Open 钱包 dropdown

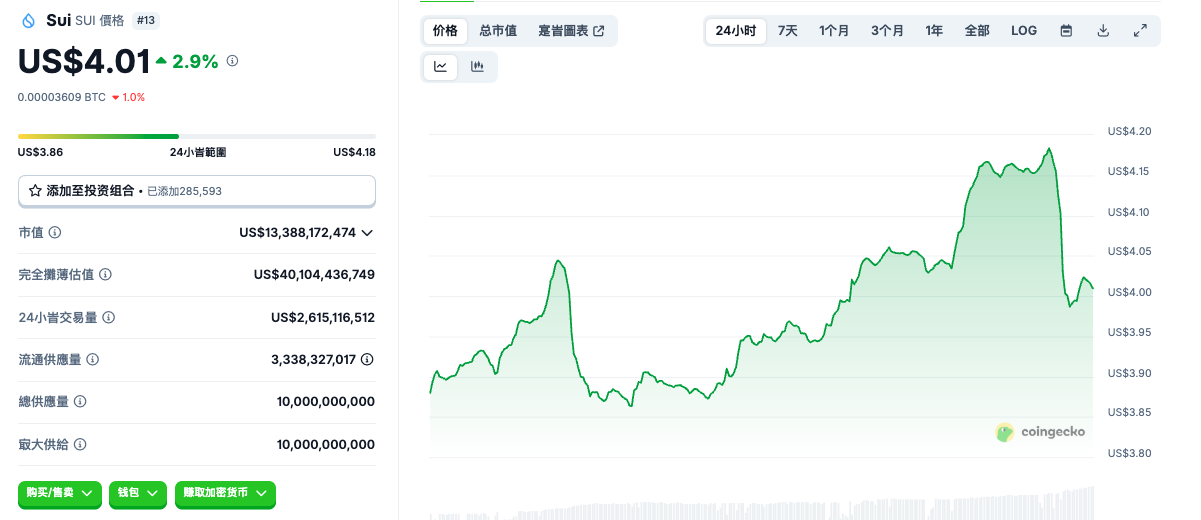click(x=137, y=493)
